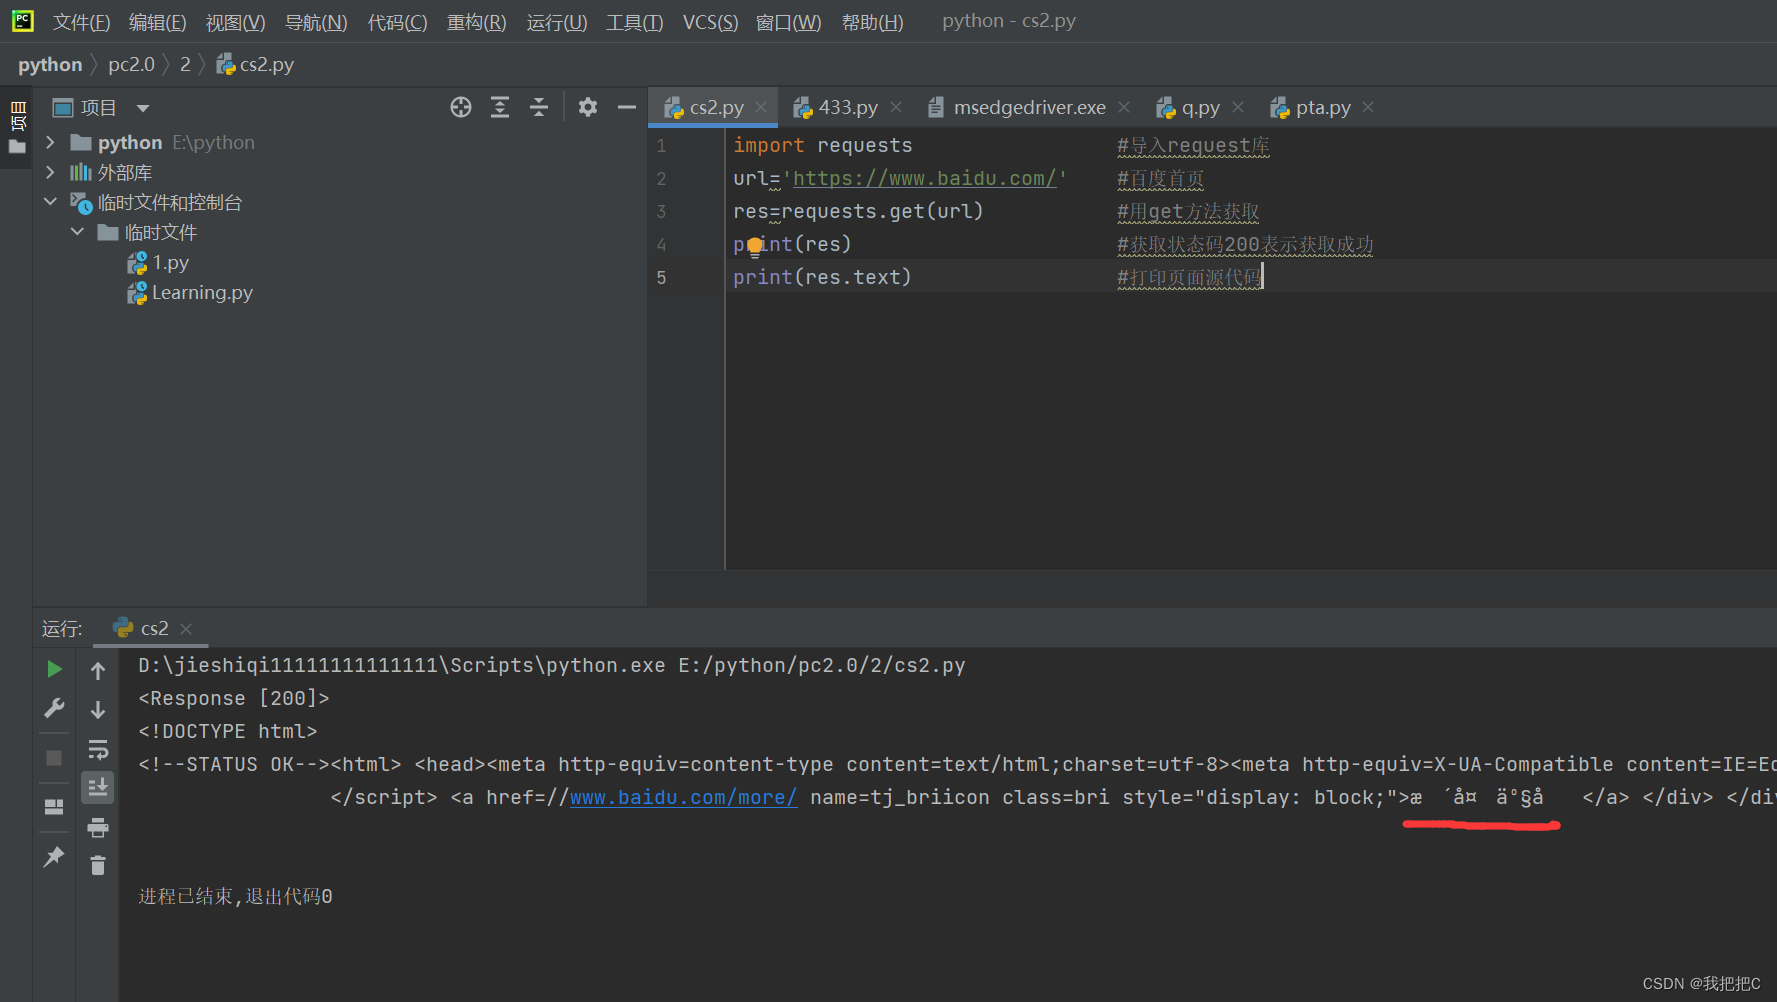Click the expand all icon in project panel
1777x1002 pixels.
click(500, 107)
